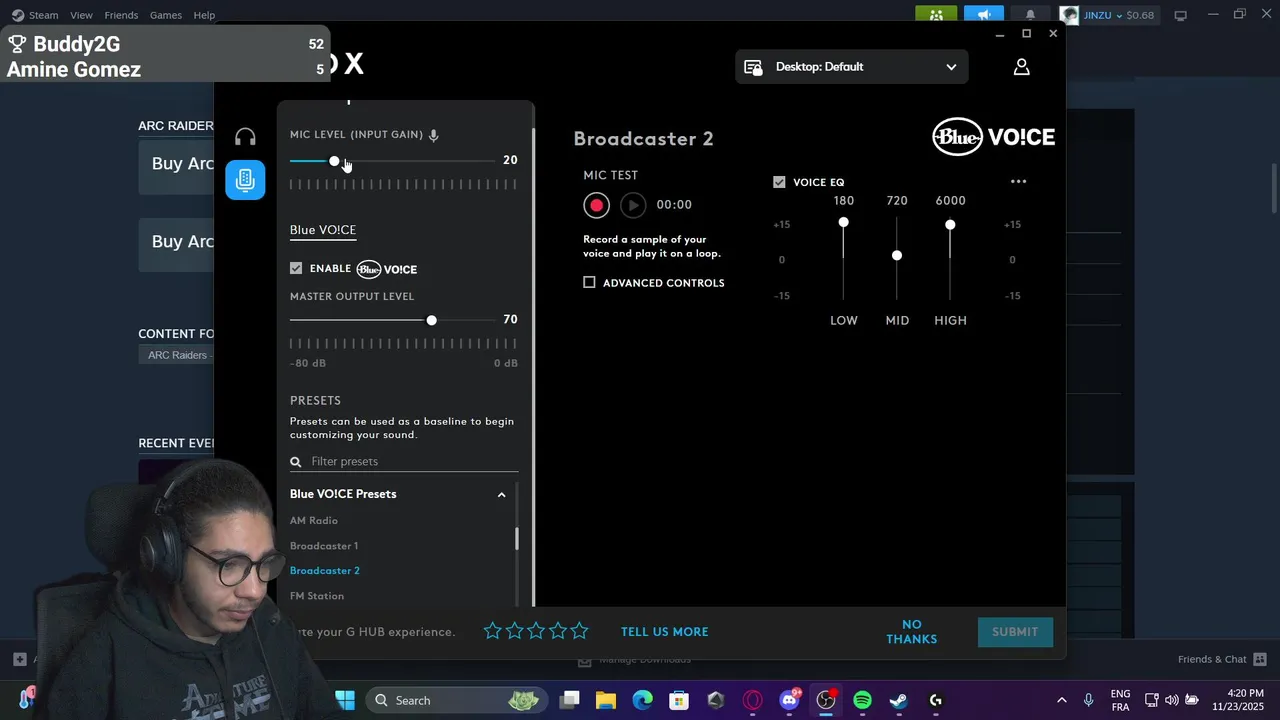
Task: Open File Explorer from the taskbar
Action: click(x=605, y=700)
